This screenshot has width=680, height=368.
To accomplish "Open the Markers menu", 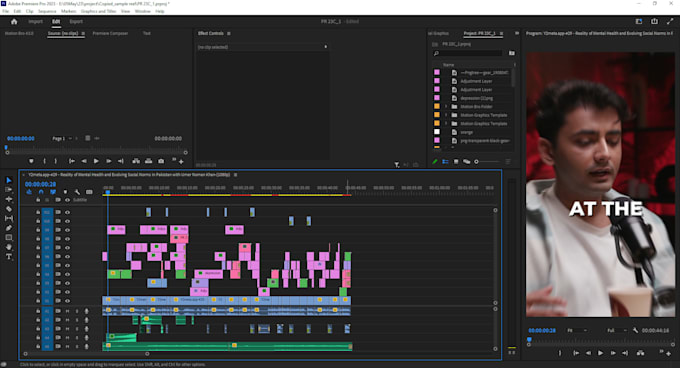I will (69, 11).
